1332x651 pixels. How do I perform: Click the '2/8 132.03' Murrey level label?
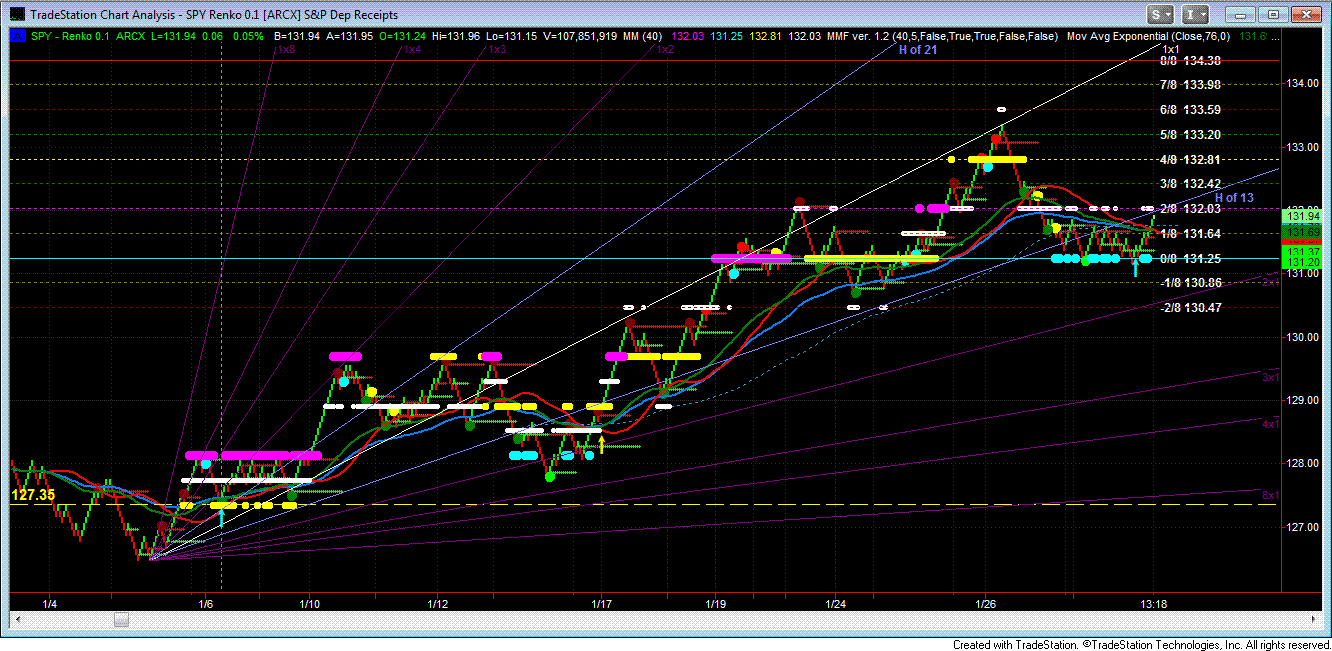click(1190, 209)
